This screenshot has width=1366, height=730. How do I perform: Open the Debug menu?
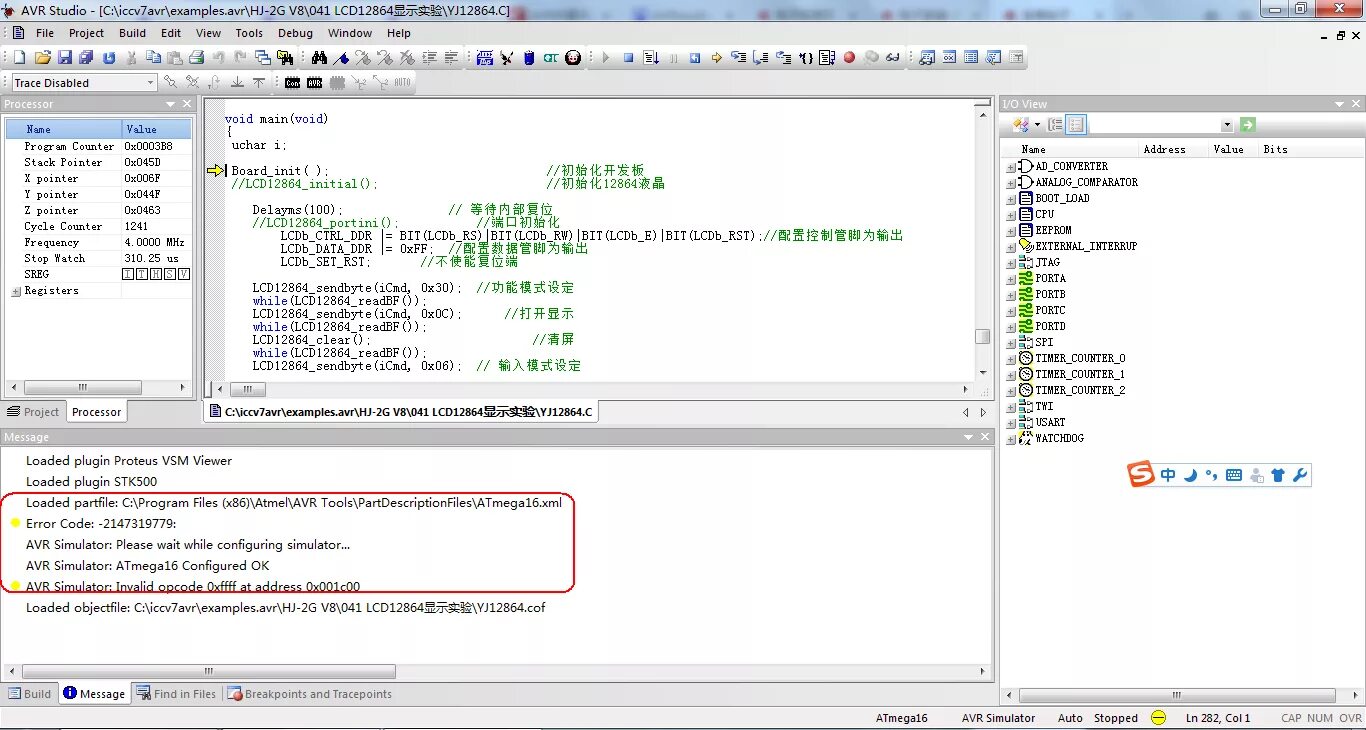[295, 33]
